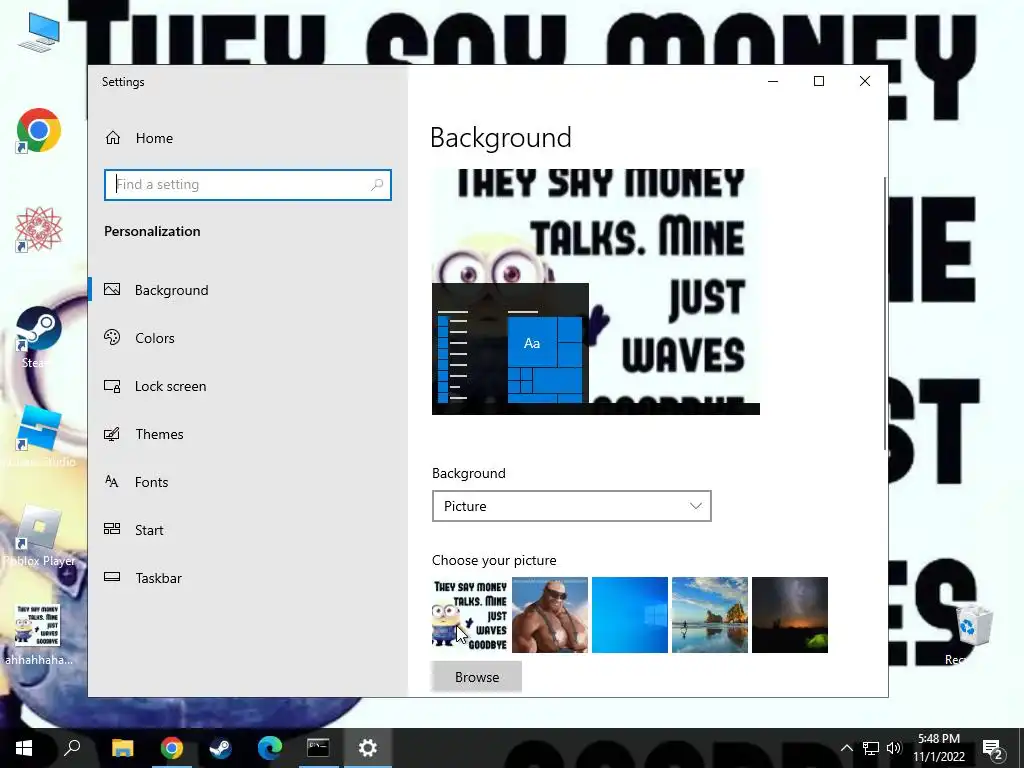Screen dimensions: 1024x768
Task: Open Chrome from the taskbar
Action: pyautogui.click(x=171, y=748)
